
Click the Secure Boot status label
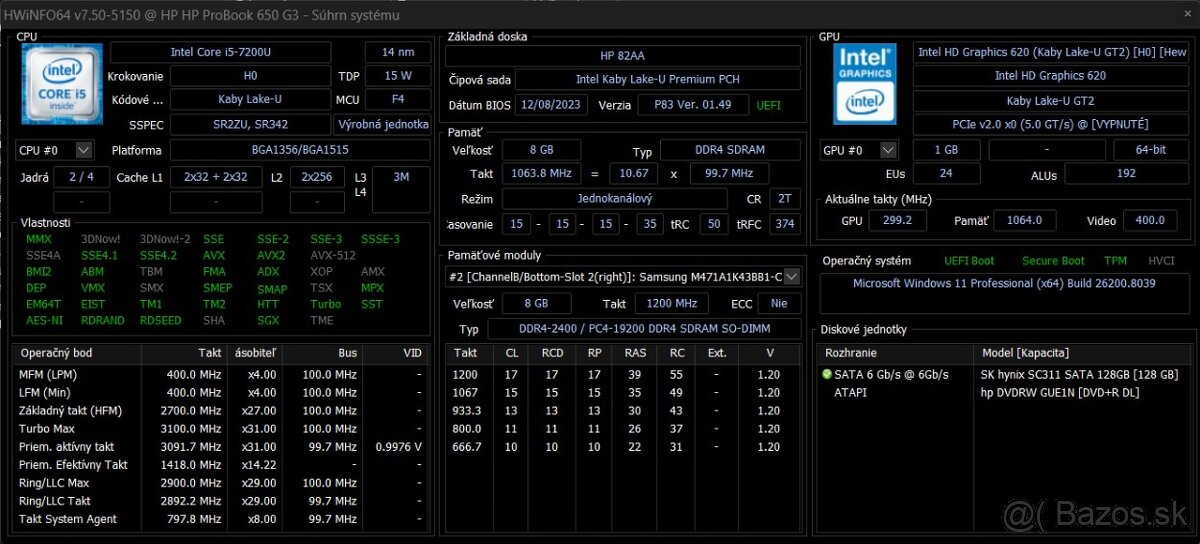coord(1052,261)
